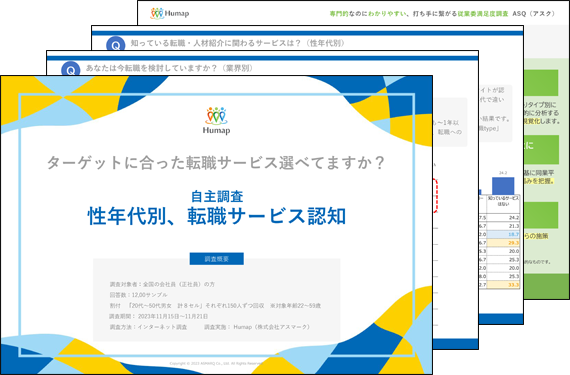Image resolution: width=570 pixels, height=375 pixels.
Task: Select the 調査概要 blue label
Action: 217,259
